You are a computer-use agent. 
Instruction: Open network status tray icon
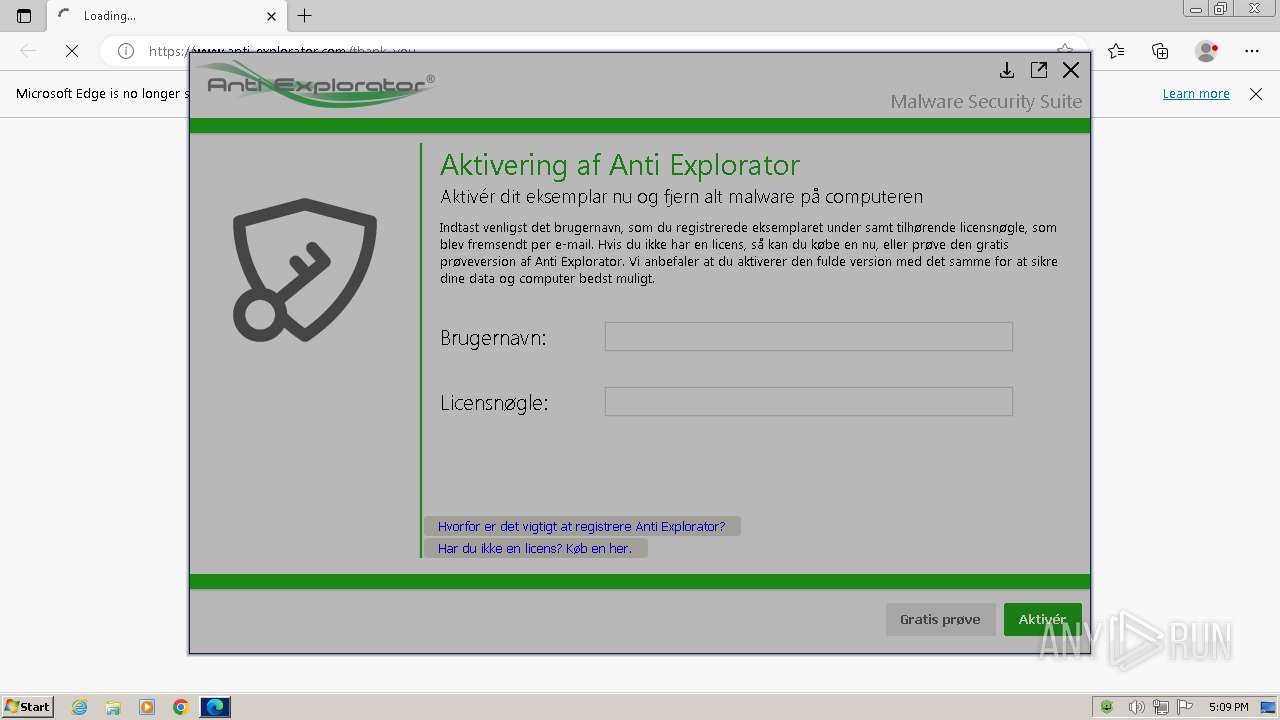pyautogui.click(x=1161, y=707)
